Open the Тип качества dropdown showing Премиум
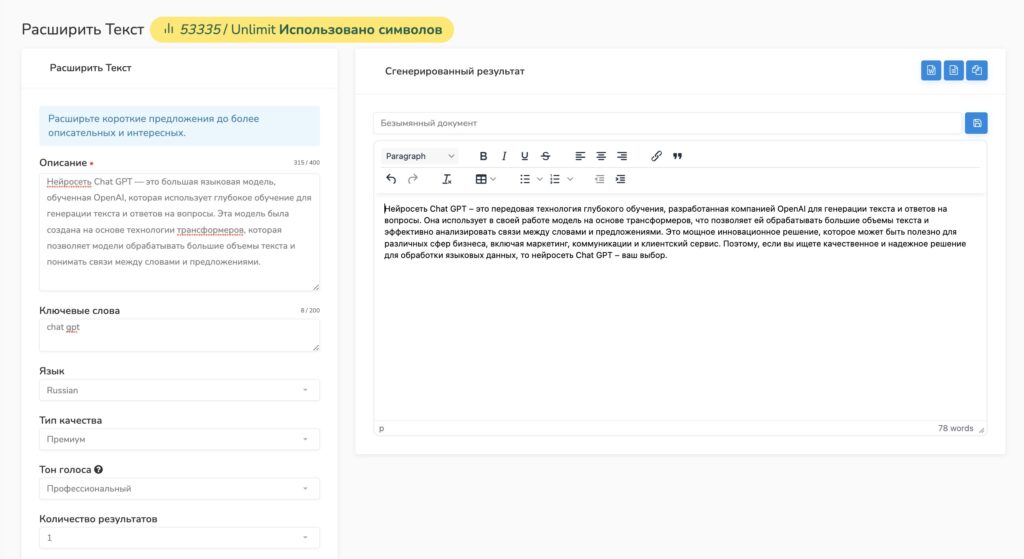This screenshot has height=559, width=1024. pyautogui.click(x=180, y=439)
